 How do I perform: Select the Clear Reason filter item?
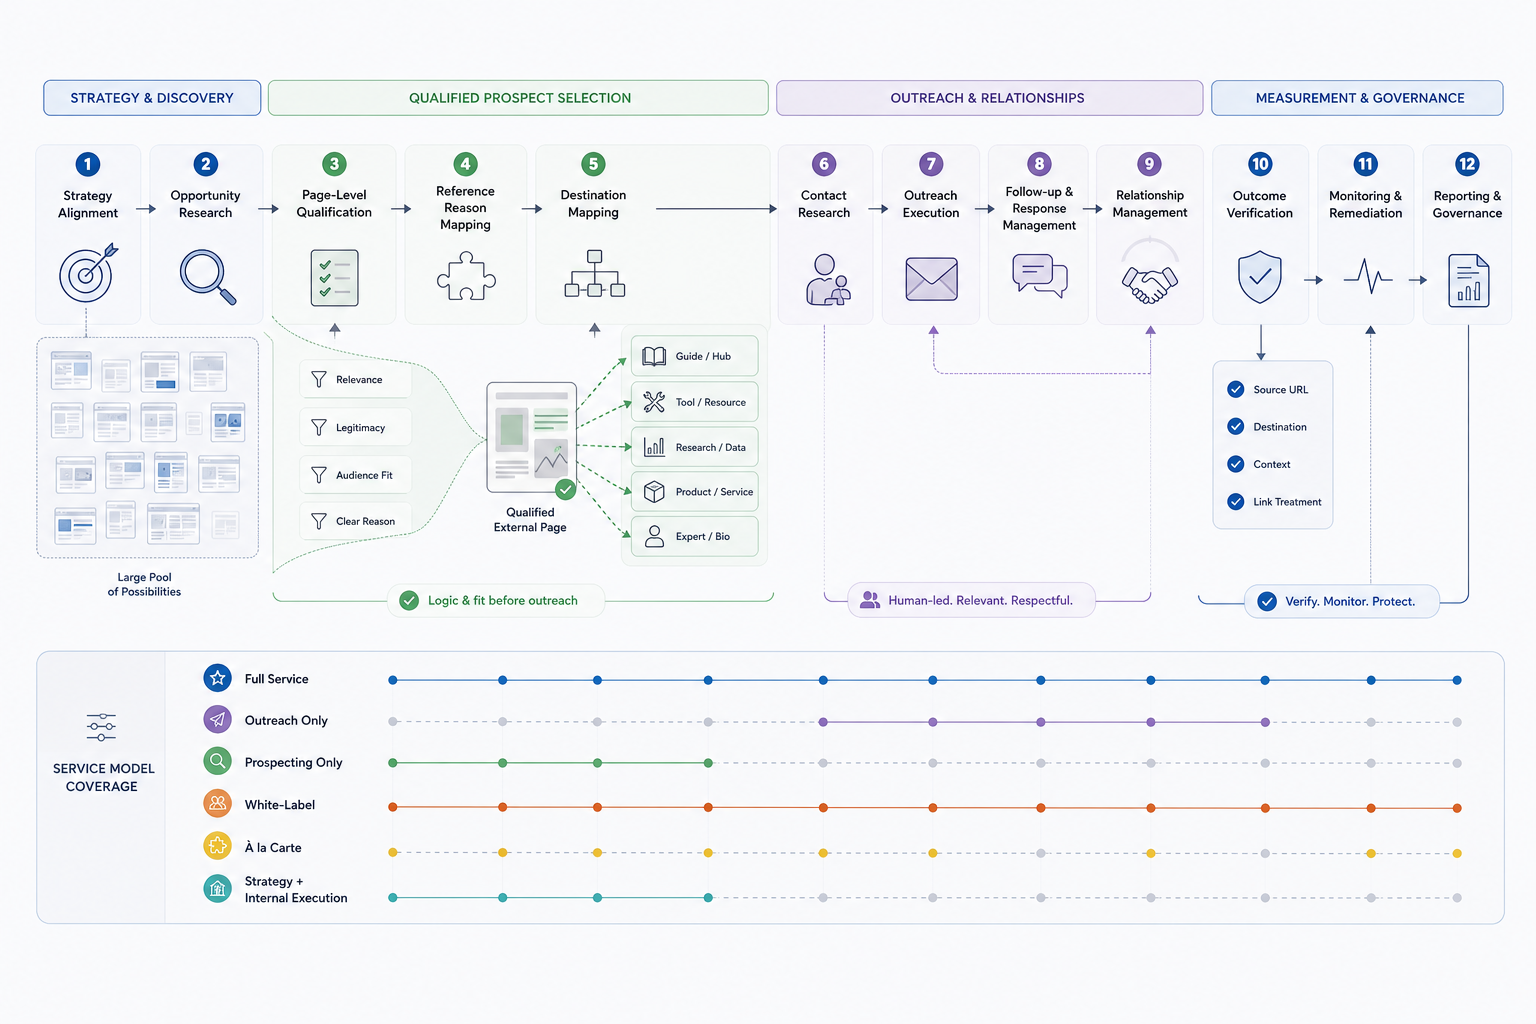point(355,521)
